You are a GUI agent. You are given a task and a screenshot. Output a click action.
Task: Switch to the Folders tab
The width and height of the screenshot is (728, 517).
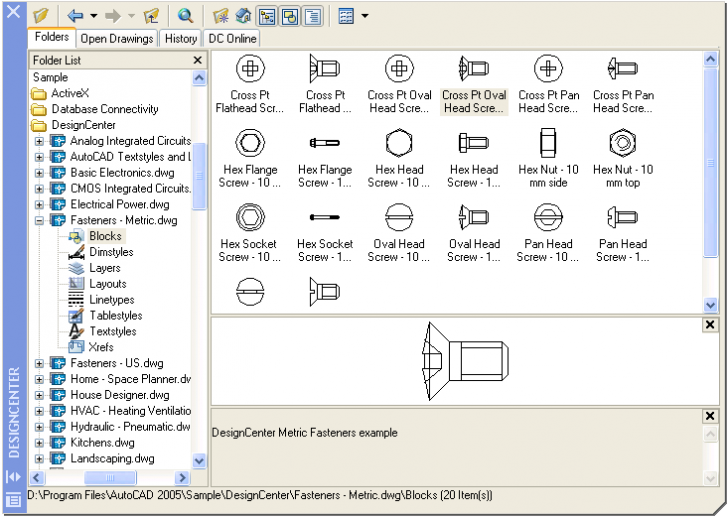(x=52, y=37)
